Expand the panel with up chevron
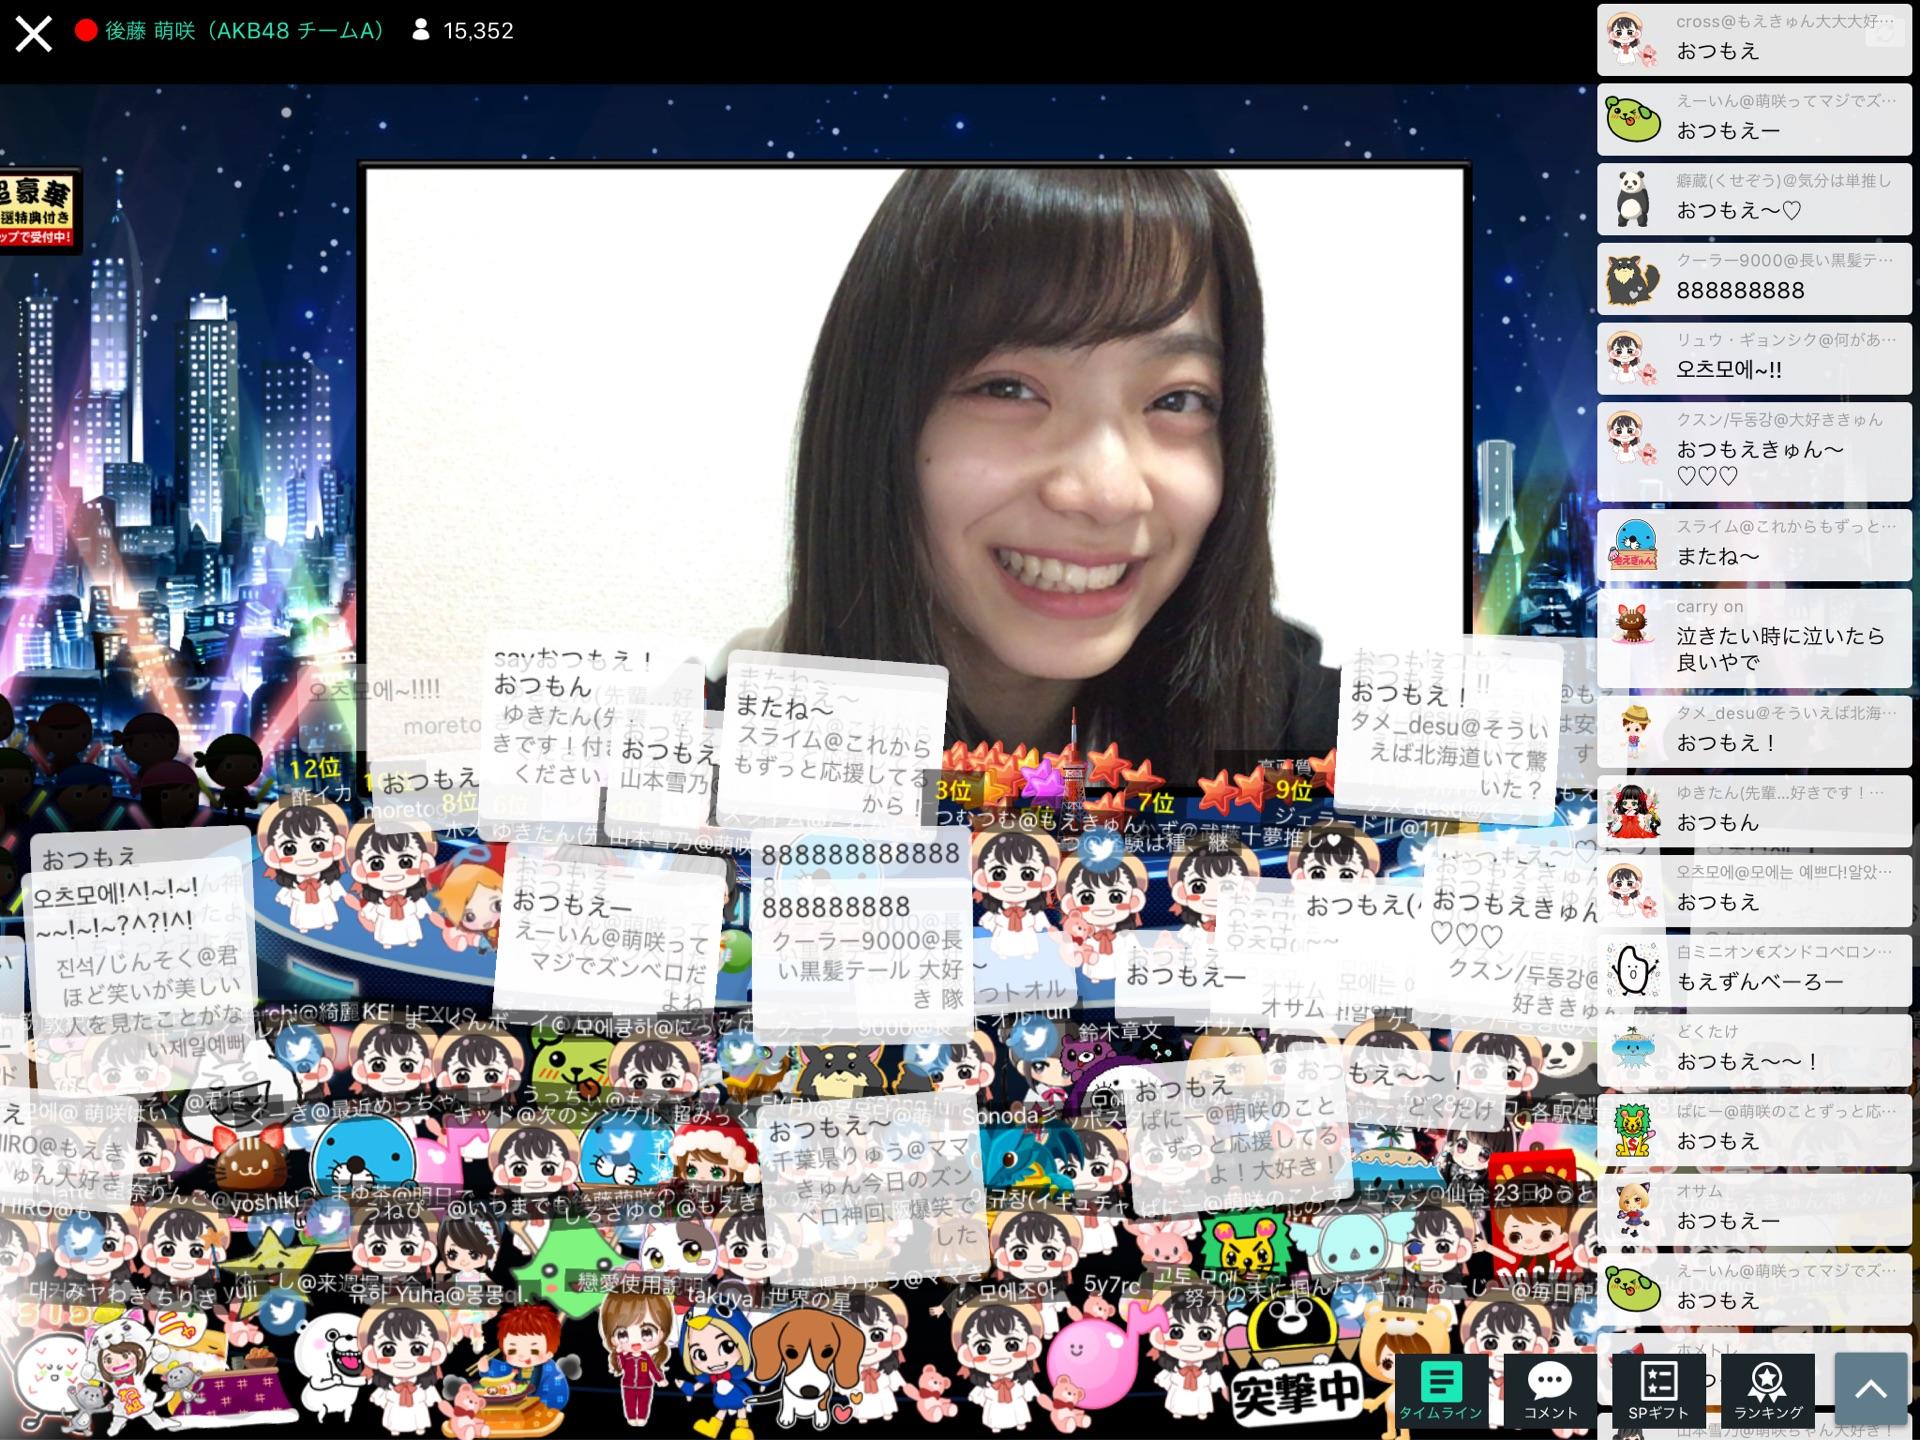Viewport: 1920px width, 1440px height. coord(1870,1390)
